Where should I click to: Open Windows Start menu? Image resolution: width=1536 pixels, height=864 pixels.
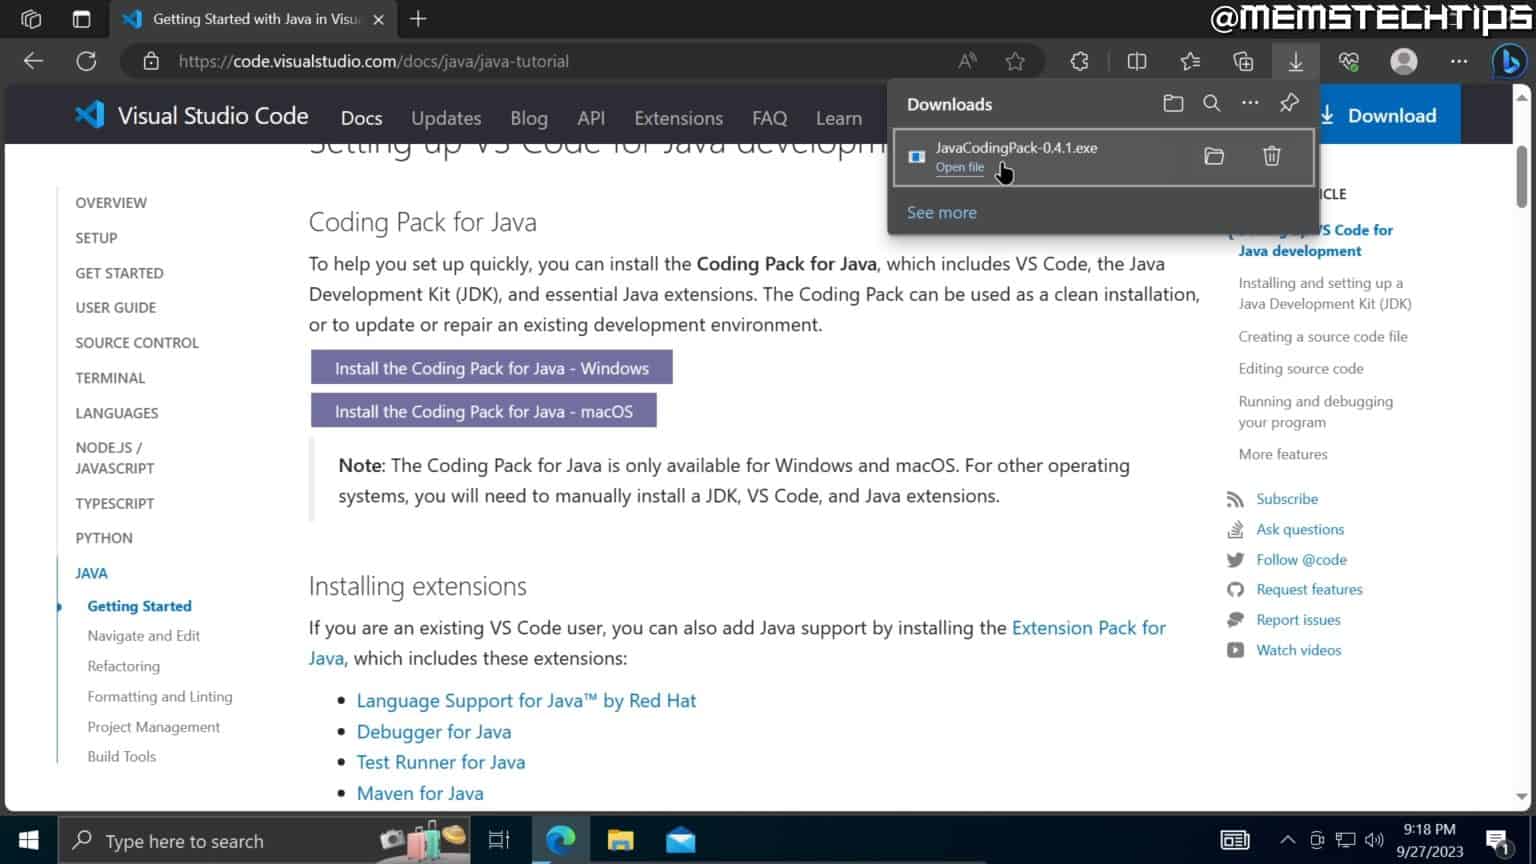(x=28, y=841)
